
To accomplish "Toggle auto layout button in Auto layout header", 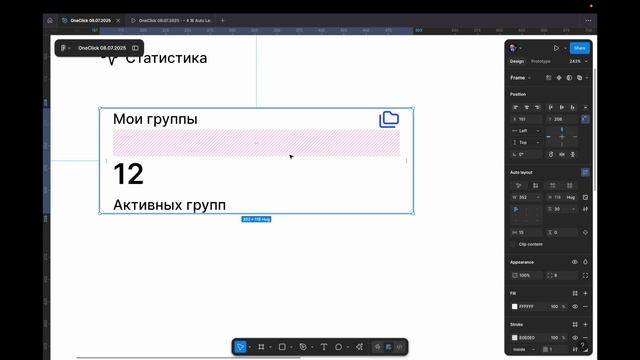I will click(x=585, y=172).
